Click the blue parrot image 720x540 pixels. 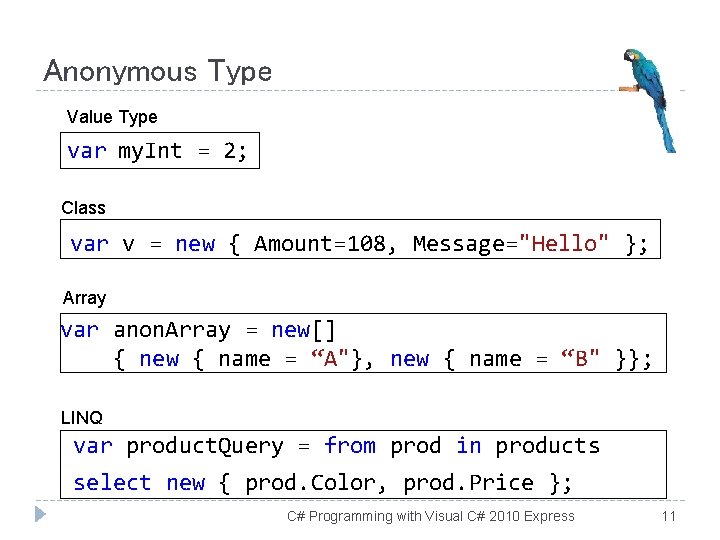pos(648,100)
